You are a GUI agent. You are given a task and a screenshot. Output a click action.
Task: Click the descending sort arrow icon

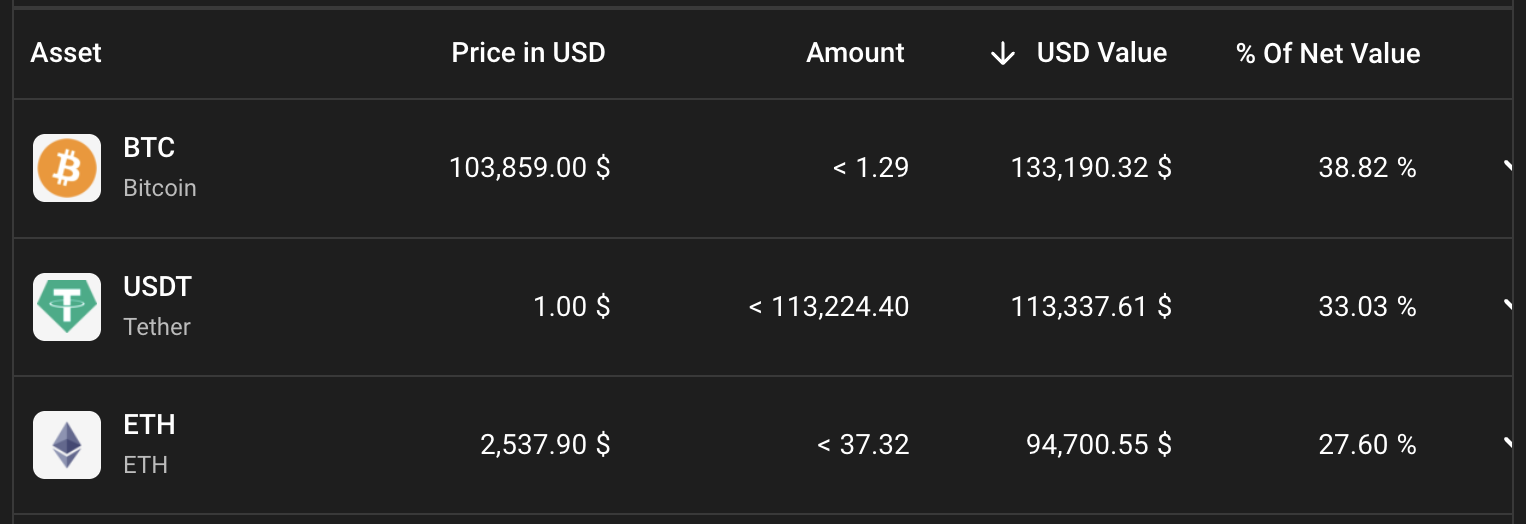click(x=1002, y=54)
